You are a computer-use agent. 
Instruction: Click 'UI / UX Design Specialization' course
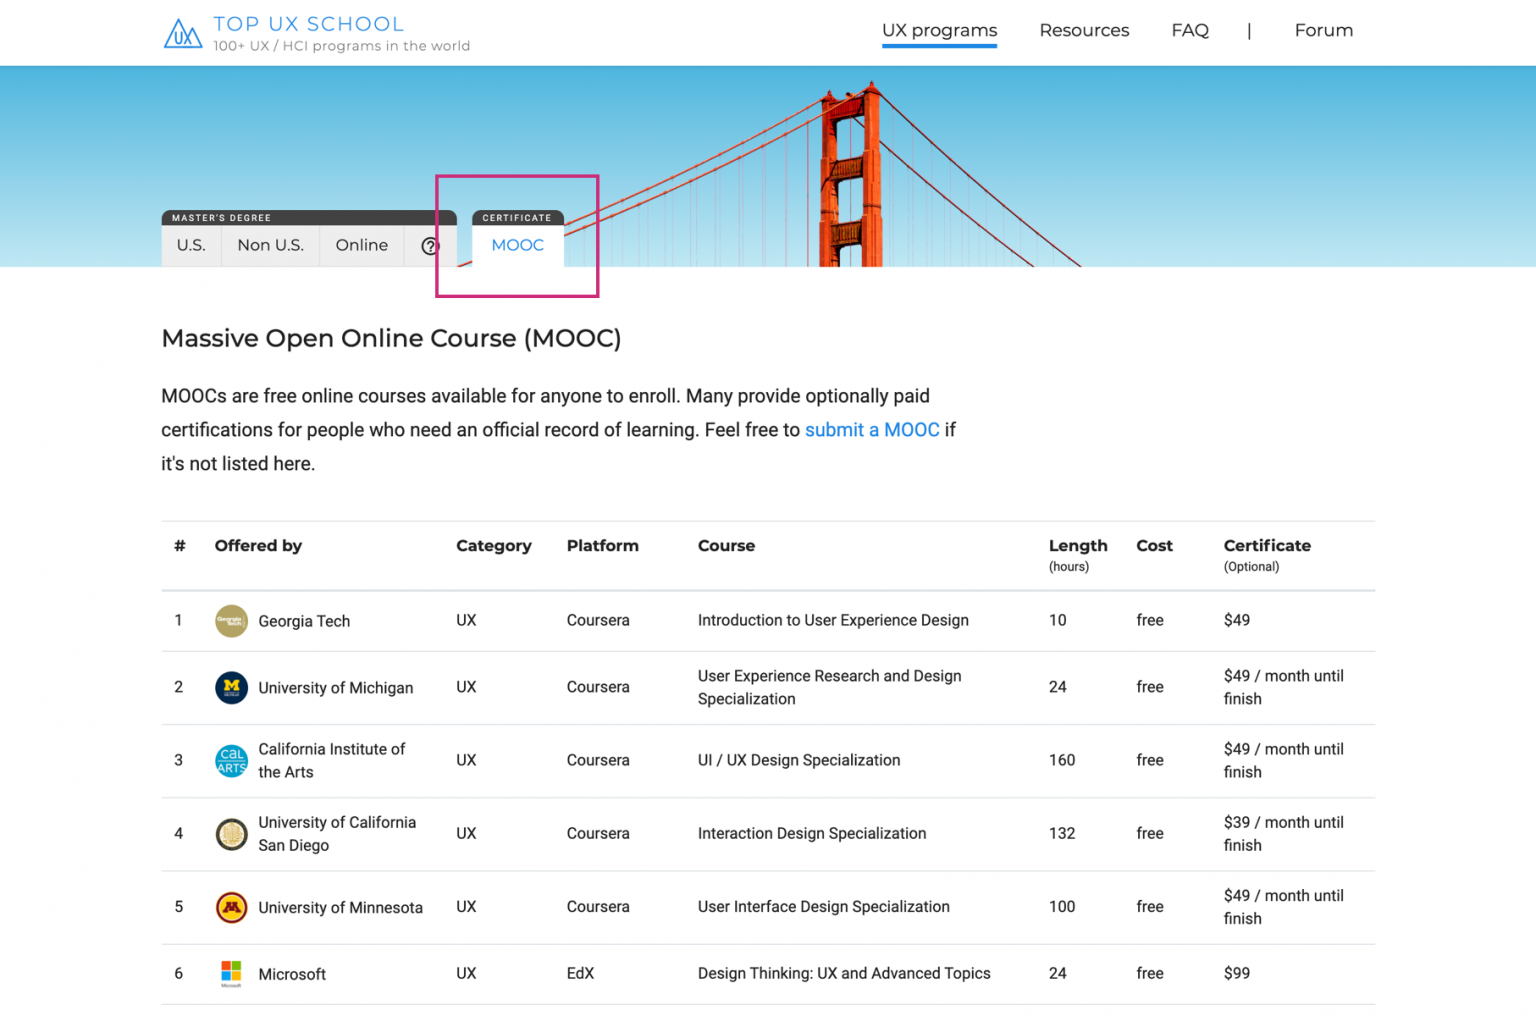(x=799, y=760)
